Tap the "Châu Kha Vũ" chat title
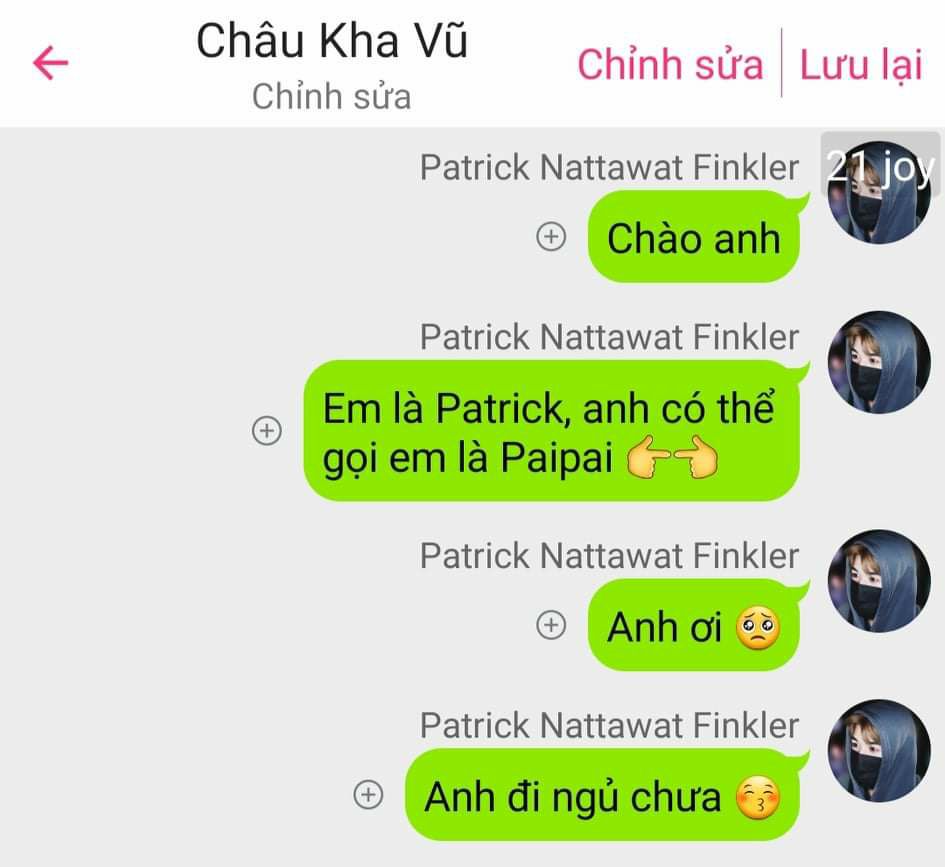The height and width of the screenshot is (867, 945). (332, 41)
